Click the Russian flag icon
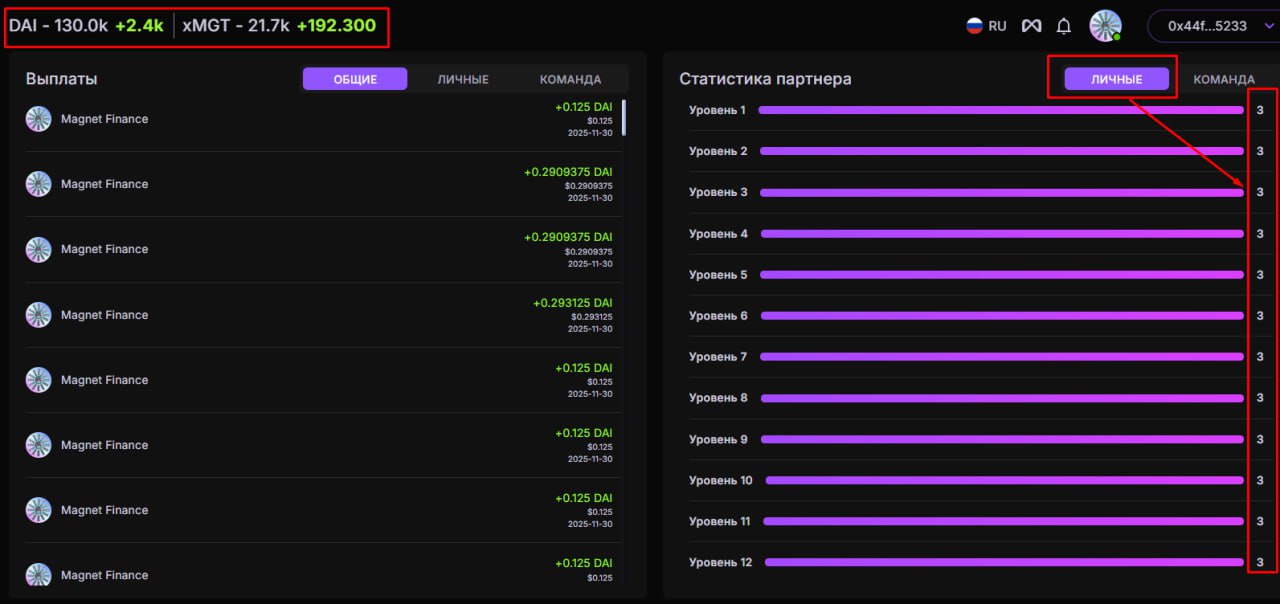This screenshot has width=1280, height=604. (x=974, y=26)
